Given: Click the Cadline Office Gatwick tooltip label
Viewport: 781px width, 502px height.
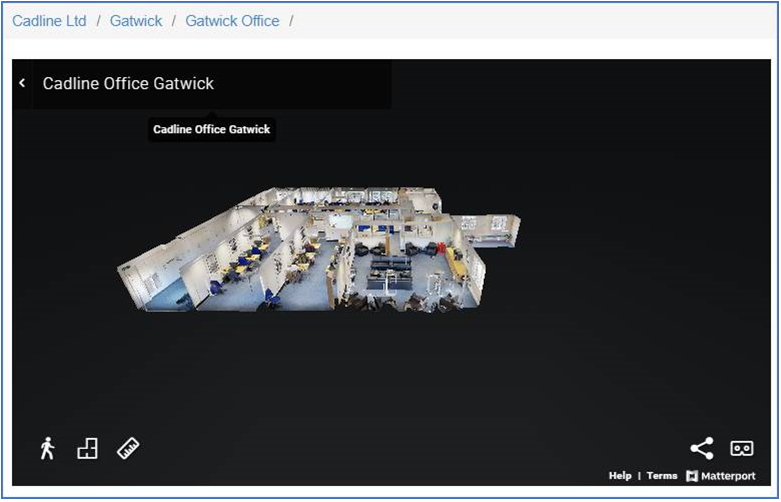Looking at the screenshot, I should coord(212,129).
